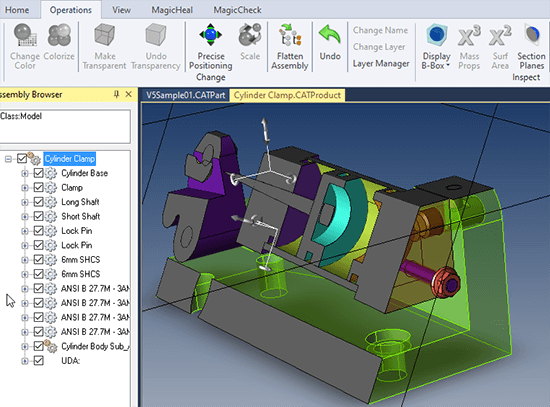Click the Colorize spheres icon
The height and width of the screenshot is (407, 550).
coord(59,35)
